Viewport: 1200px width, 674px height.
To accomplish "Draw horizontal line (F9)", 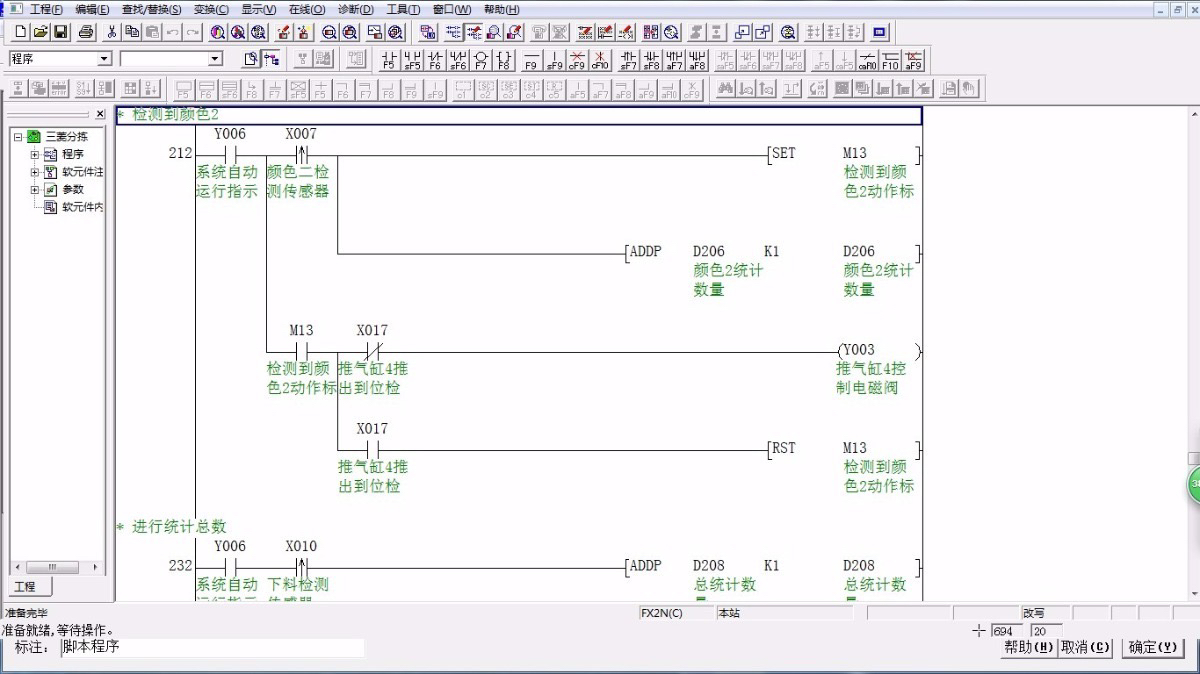I will 531,59.
